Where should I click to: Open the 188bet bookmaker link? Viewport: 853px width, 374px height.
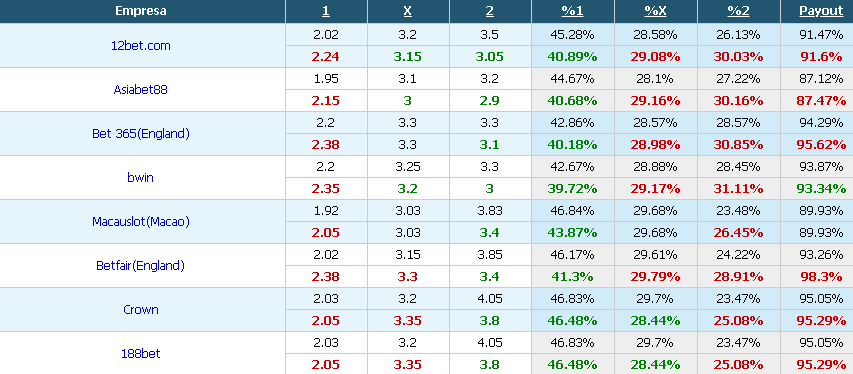point(140,354)
